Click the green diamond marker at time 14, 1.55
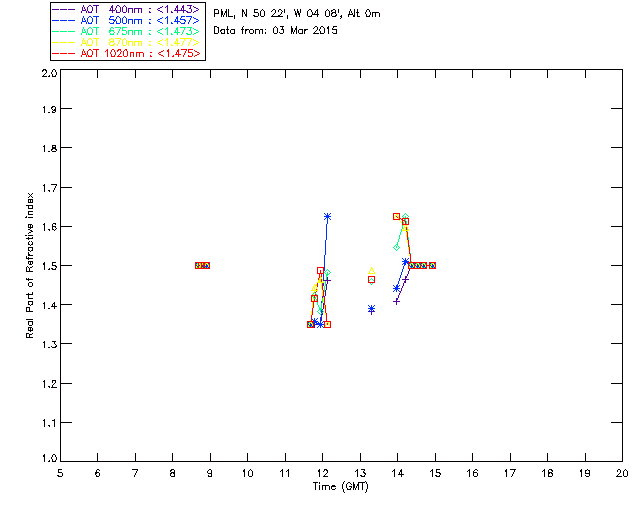This screenshot has height=512, width=640. [x=396, y=247]
